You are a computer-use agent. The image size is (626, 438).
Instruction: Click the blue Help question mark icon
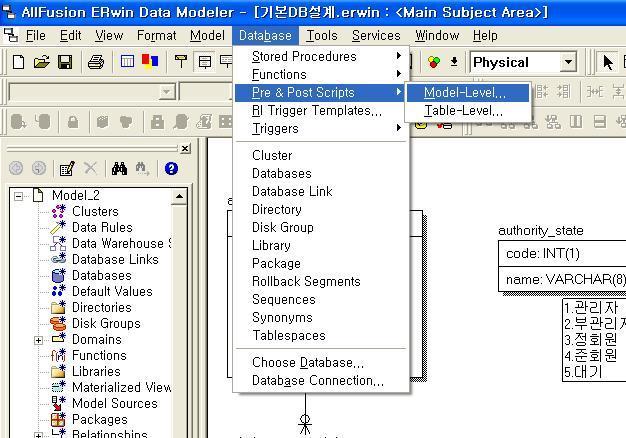pyautogui.click(x=171, y=168)
